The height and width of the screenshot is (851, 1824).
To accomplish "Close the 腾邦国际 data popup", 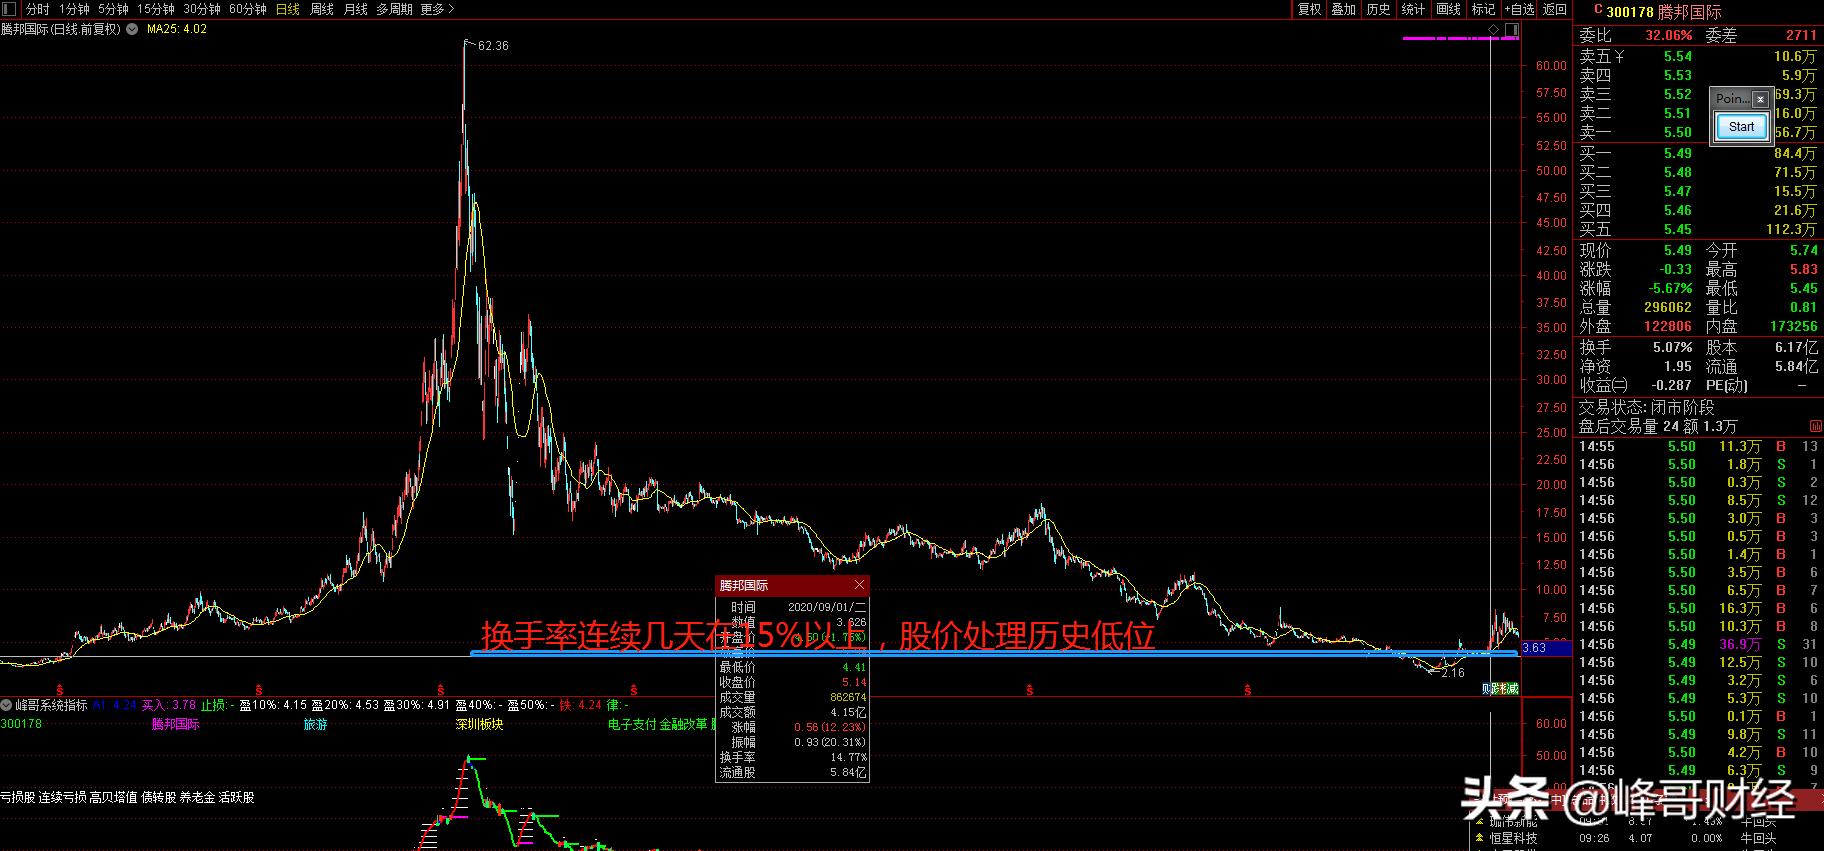I will coord(859,585).
